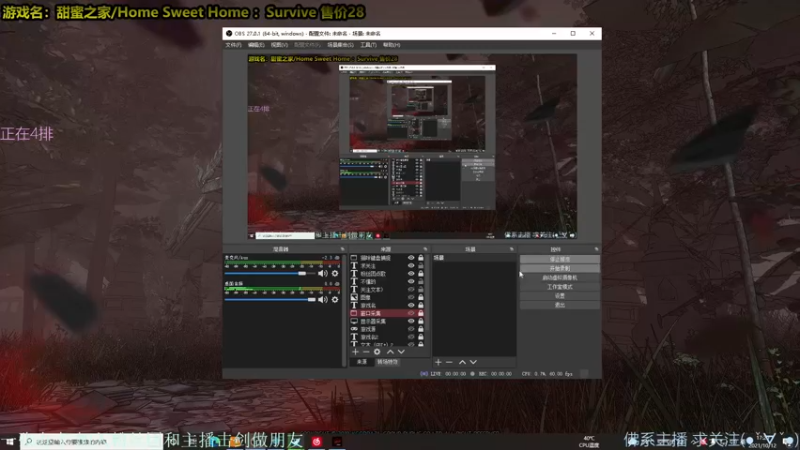Viewport: 800px width, 450px height.
Task: Click the OBS preview canvas
Action: (x=412, y=147)
